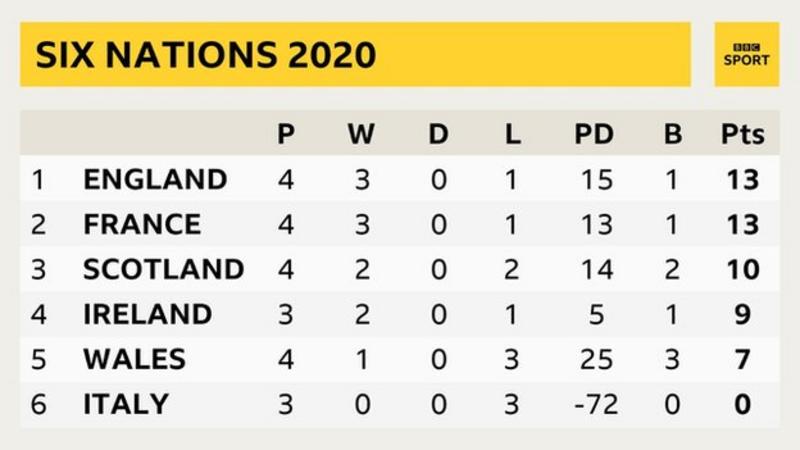This screenshot has height=450, width=800.
Task: Click the Pts column header
Action: 743,134
